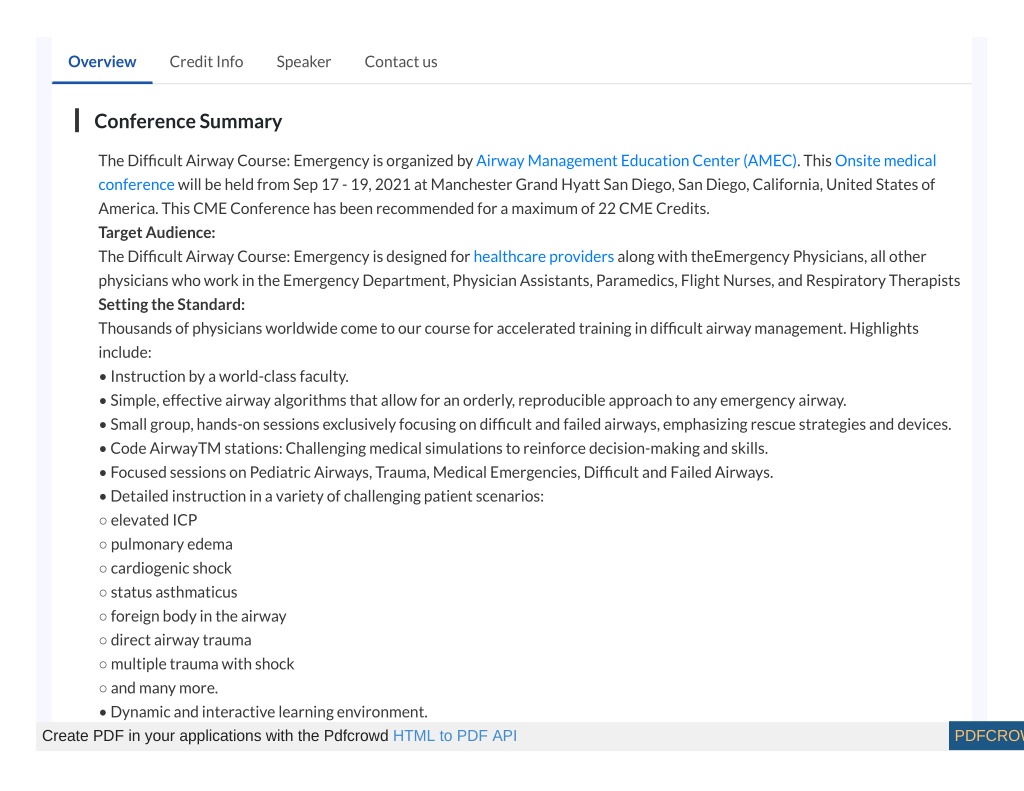The width and height of the screenshot is (1024, 791).
Task: Click the Setting the Standard label
Action: click(x=172, y=304)
